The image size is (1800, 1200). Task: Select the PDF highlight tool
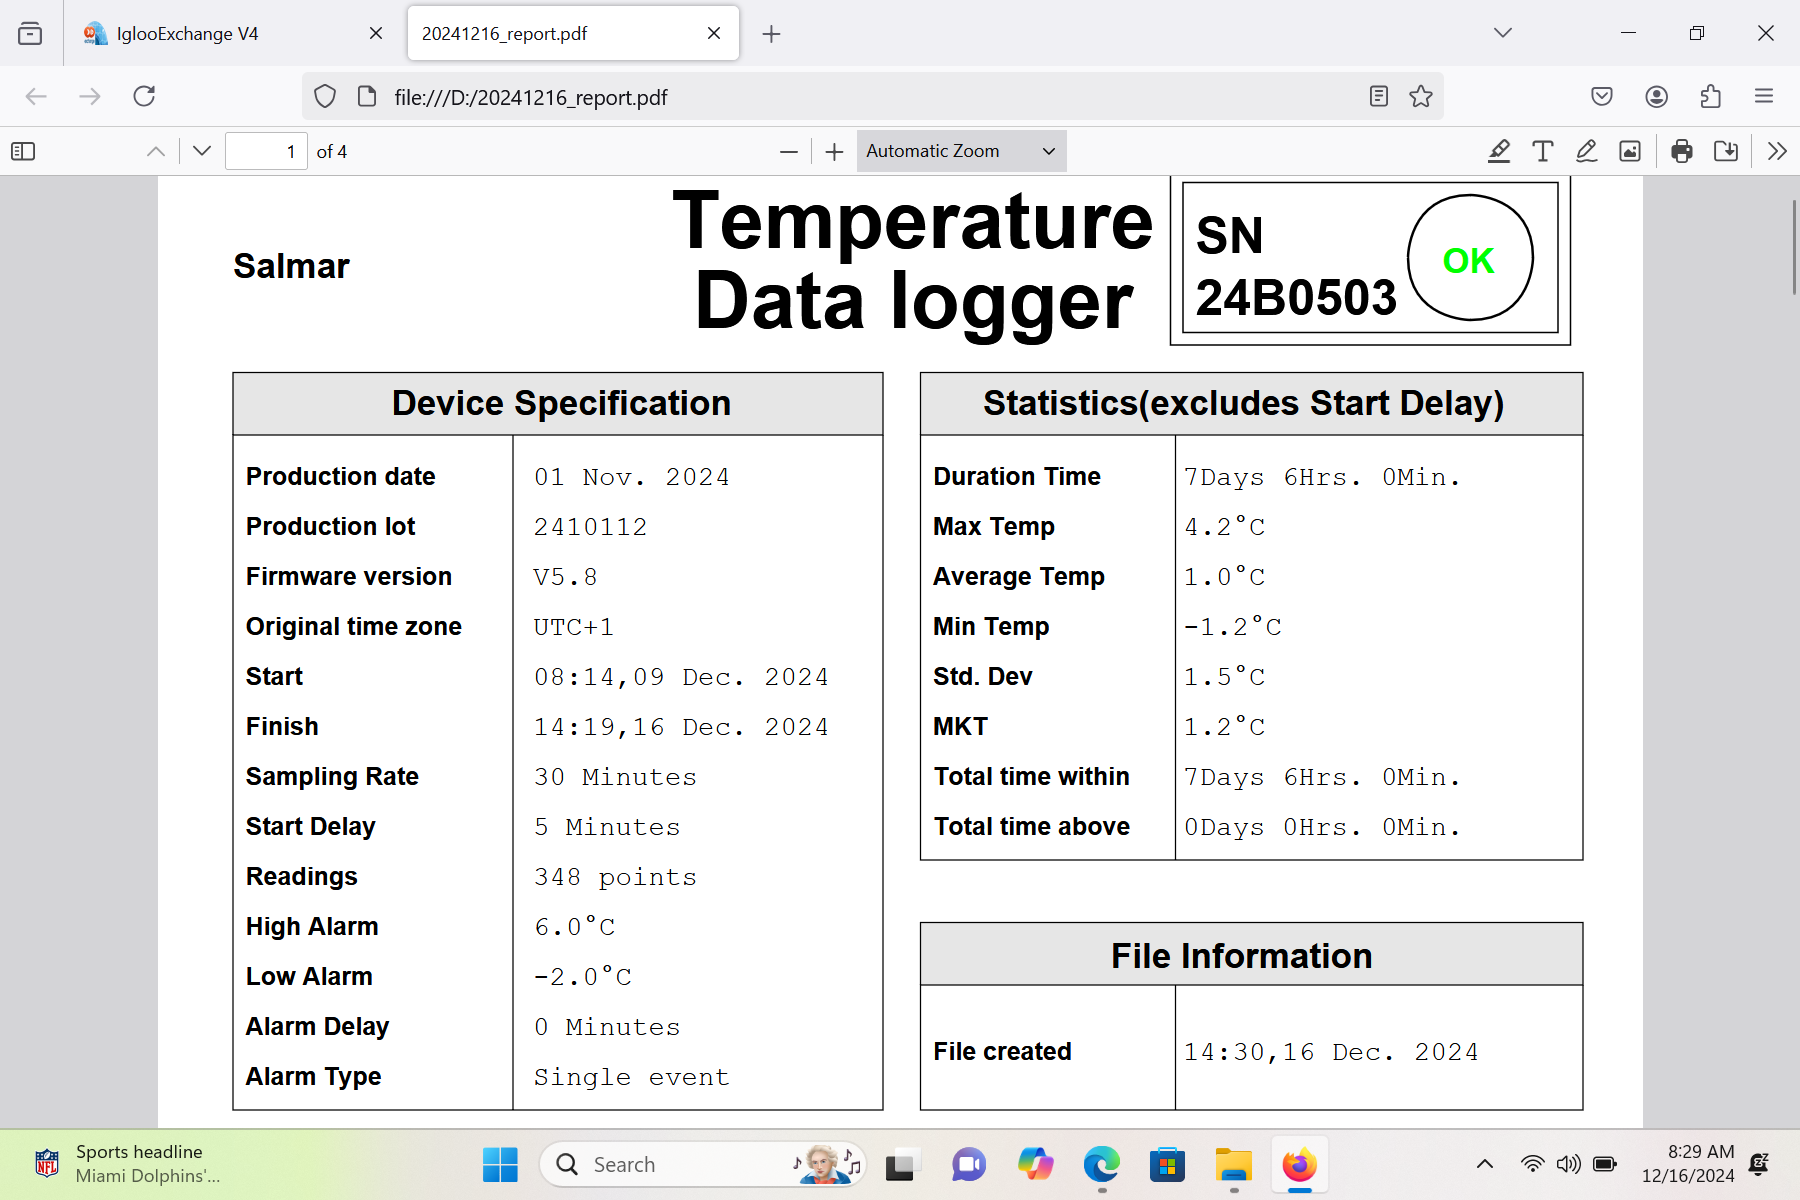coord(1498,151)
